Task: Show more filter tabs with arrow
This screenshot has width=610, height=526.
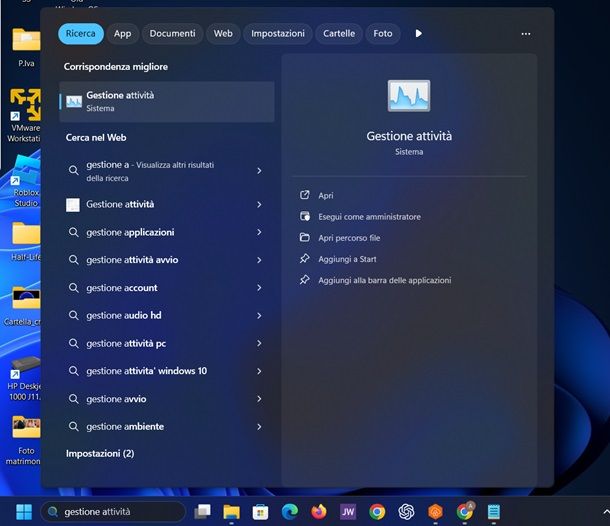Action: pyautogui.click(x=419, y=33)
